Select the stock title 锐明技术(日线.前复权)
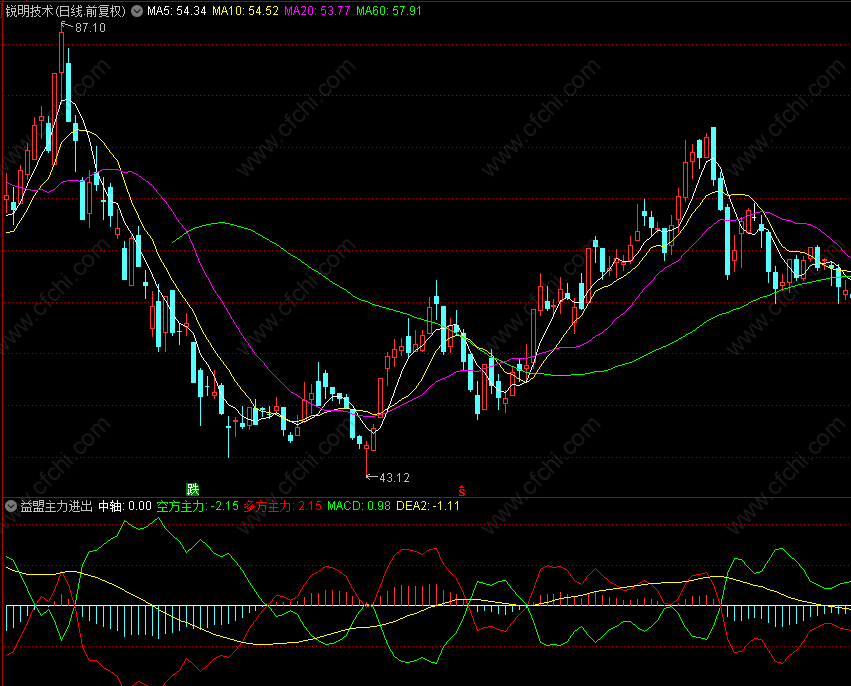 [x=66, y=11]
